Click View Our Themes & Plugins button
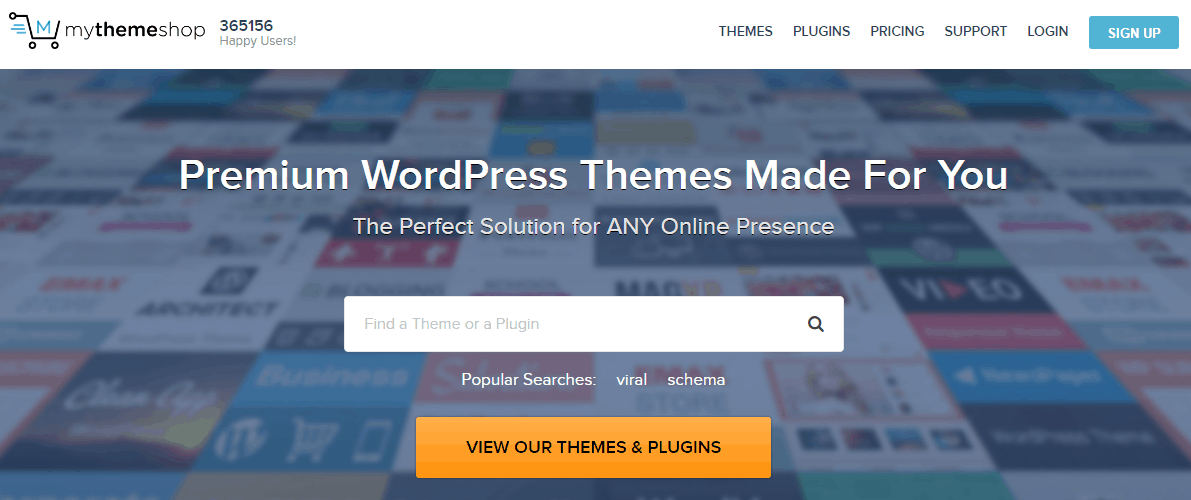 [x=593, y=447]
